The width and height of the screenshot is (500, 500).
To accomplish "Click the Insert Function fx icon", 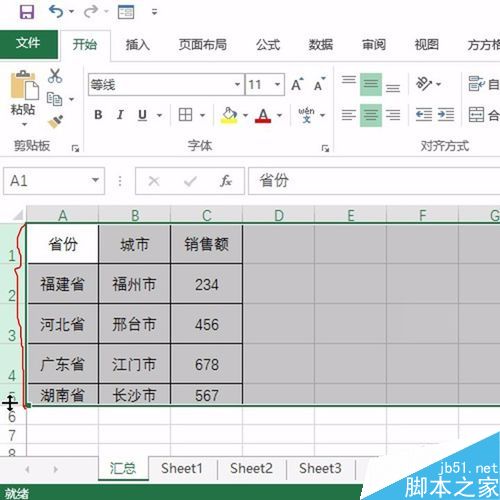I will (x=226, y=181).
